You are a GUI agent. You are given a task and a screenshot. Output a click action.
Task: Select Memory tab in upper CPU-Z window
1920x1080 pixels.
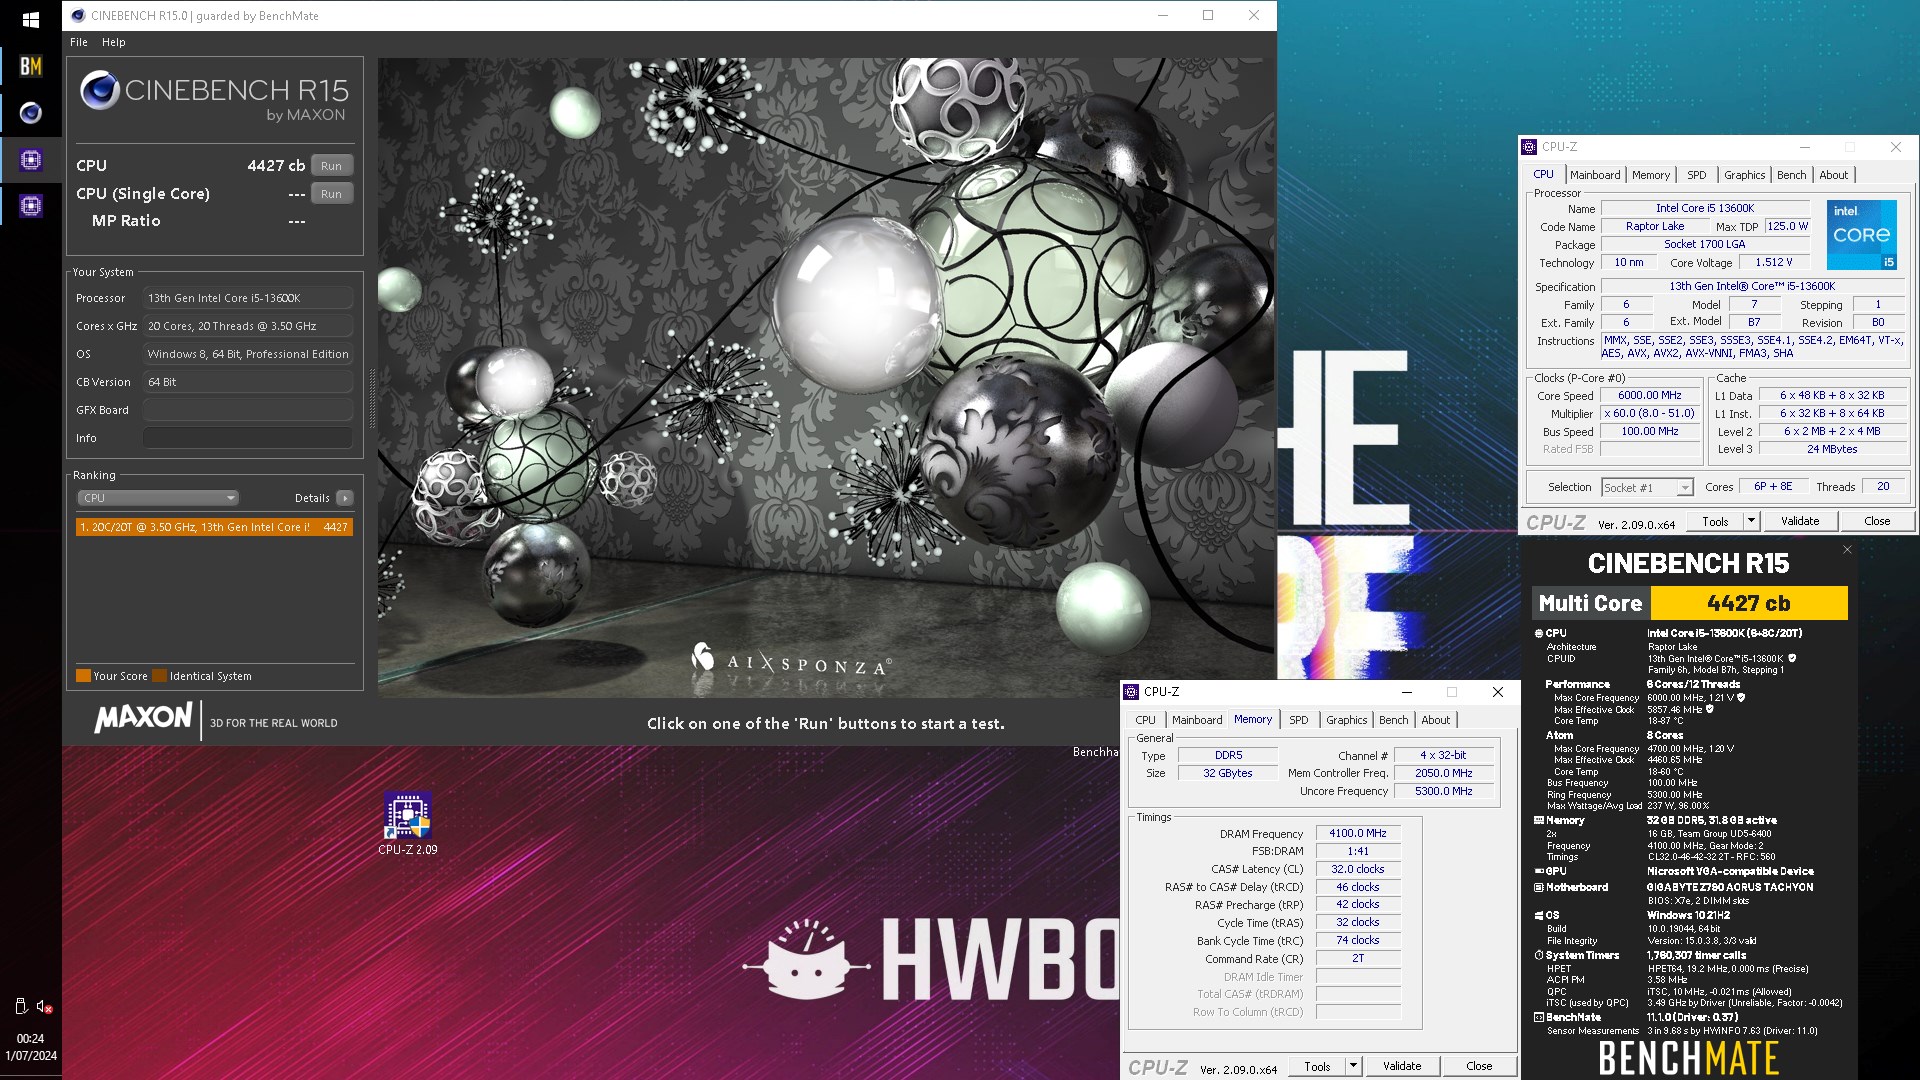click(1651, 175)
